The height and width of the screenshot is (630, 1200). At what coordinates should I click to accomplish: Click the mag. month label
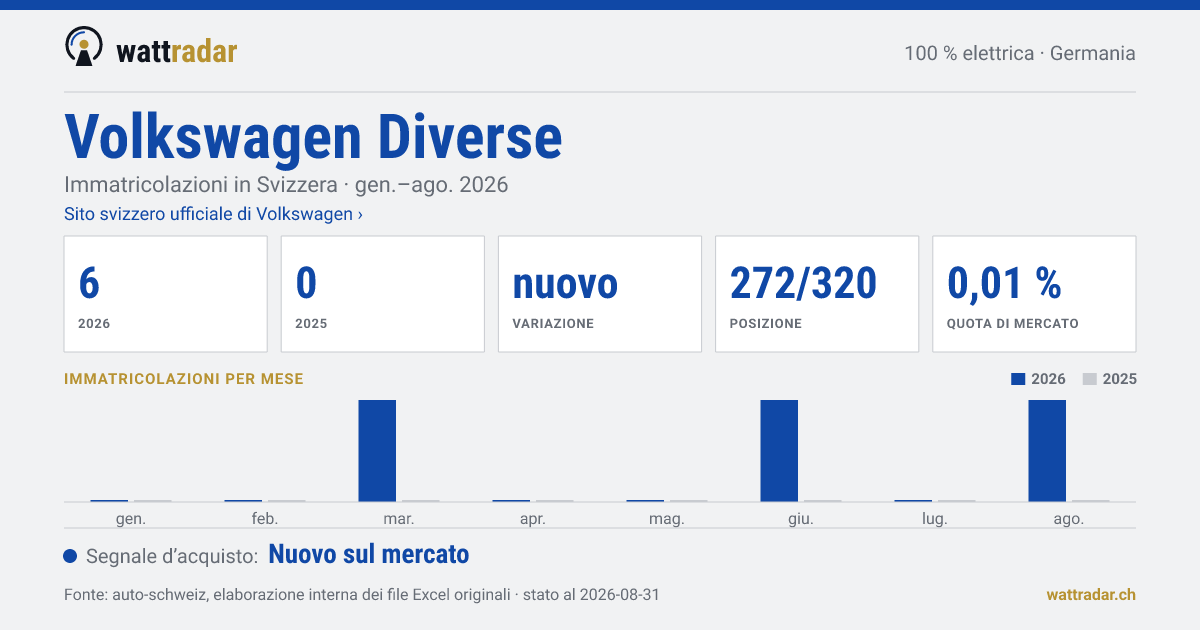tap(667, 519)
